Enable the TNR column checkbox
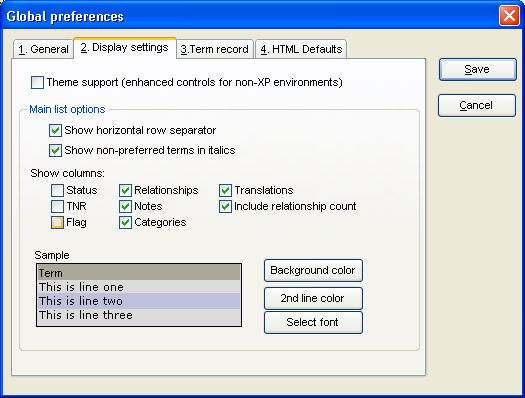Screen dimensions: 525x398 [x=57, y=206]
